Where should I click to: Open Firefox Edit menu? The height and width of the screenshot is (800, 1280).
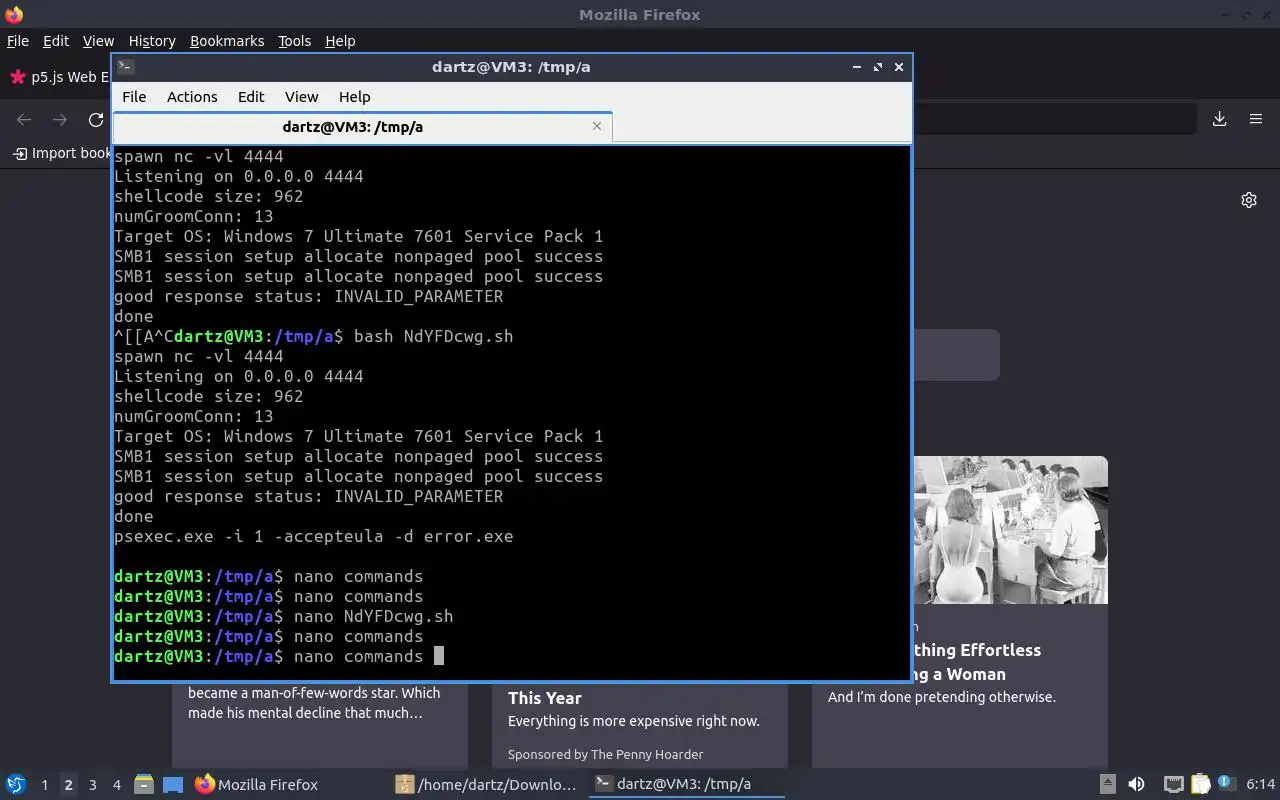pyautogui.click(x=56, y=41)
